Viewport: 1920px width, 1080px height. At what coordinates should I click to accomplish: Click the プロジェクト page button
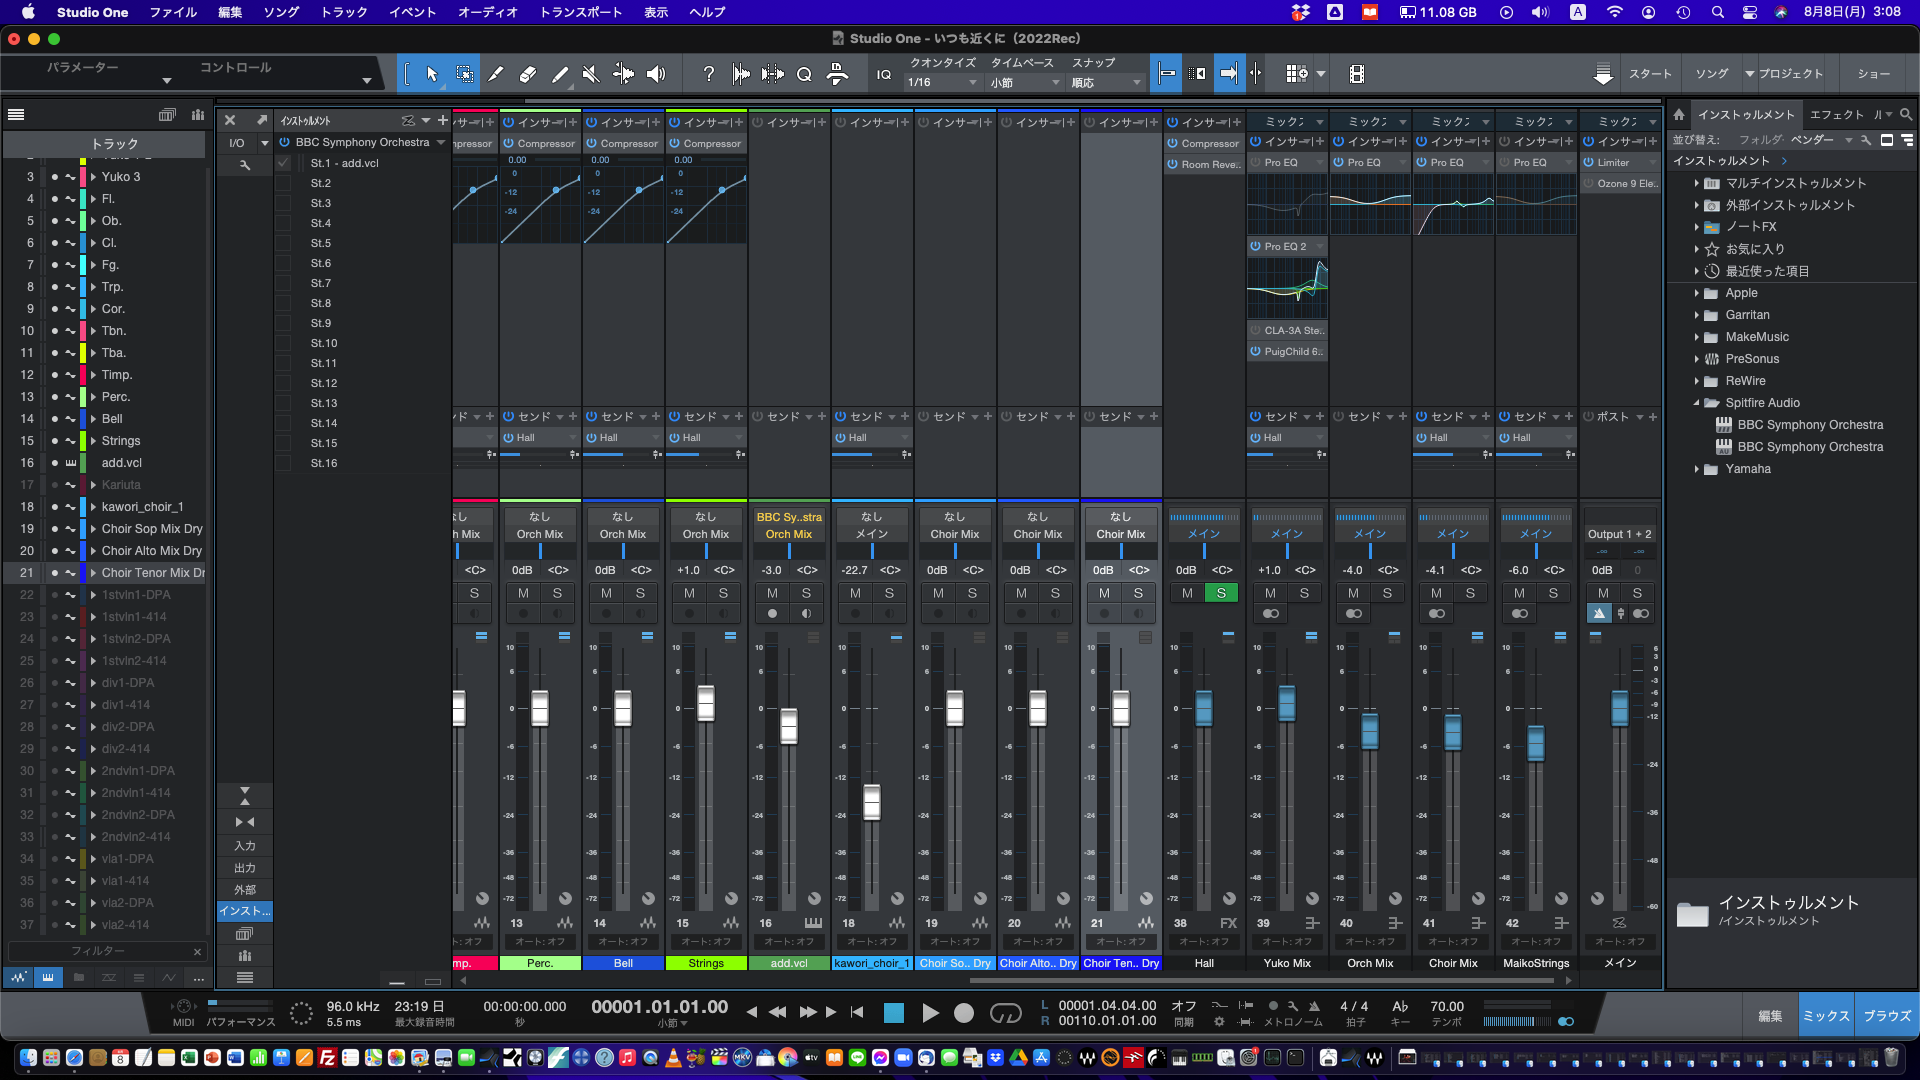[1791, 74]
